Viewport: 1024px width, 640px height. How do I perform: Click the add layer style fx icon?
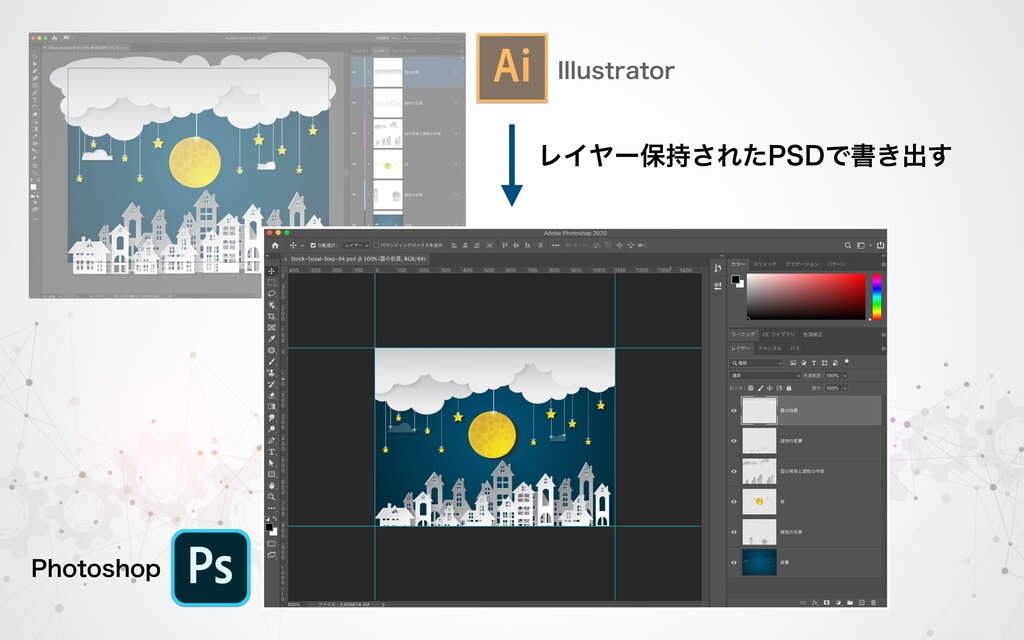tap(815, 602)
